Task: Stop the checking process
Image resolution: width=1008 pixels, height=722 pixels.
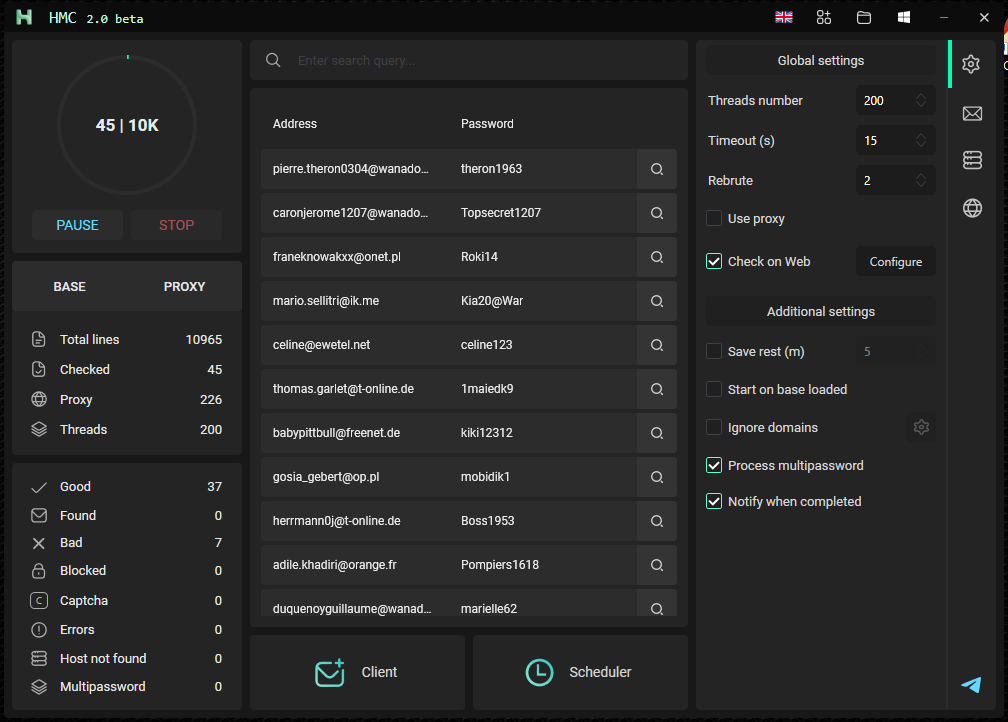Action: [176, 225]
